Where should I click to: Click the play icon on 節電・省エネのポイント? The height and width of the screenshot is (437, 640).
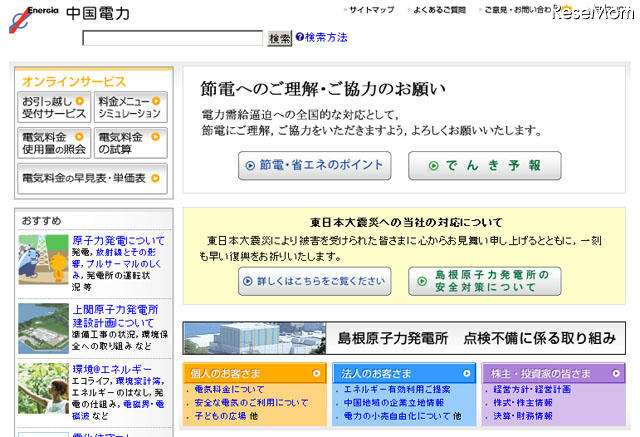(250, 166)
